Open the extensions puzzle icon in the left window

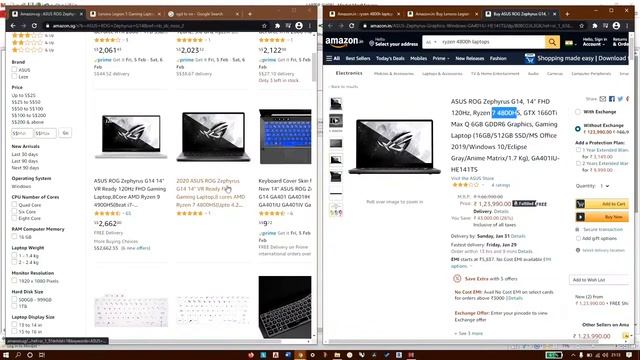tap(278, 26)
